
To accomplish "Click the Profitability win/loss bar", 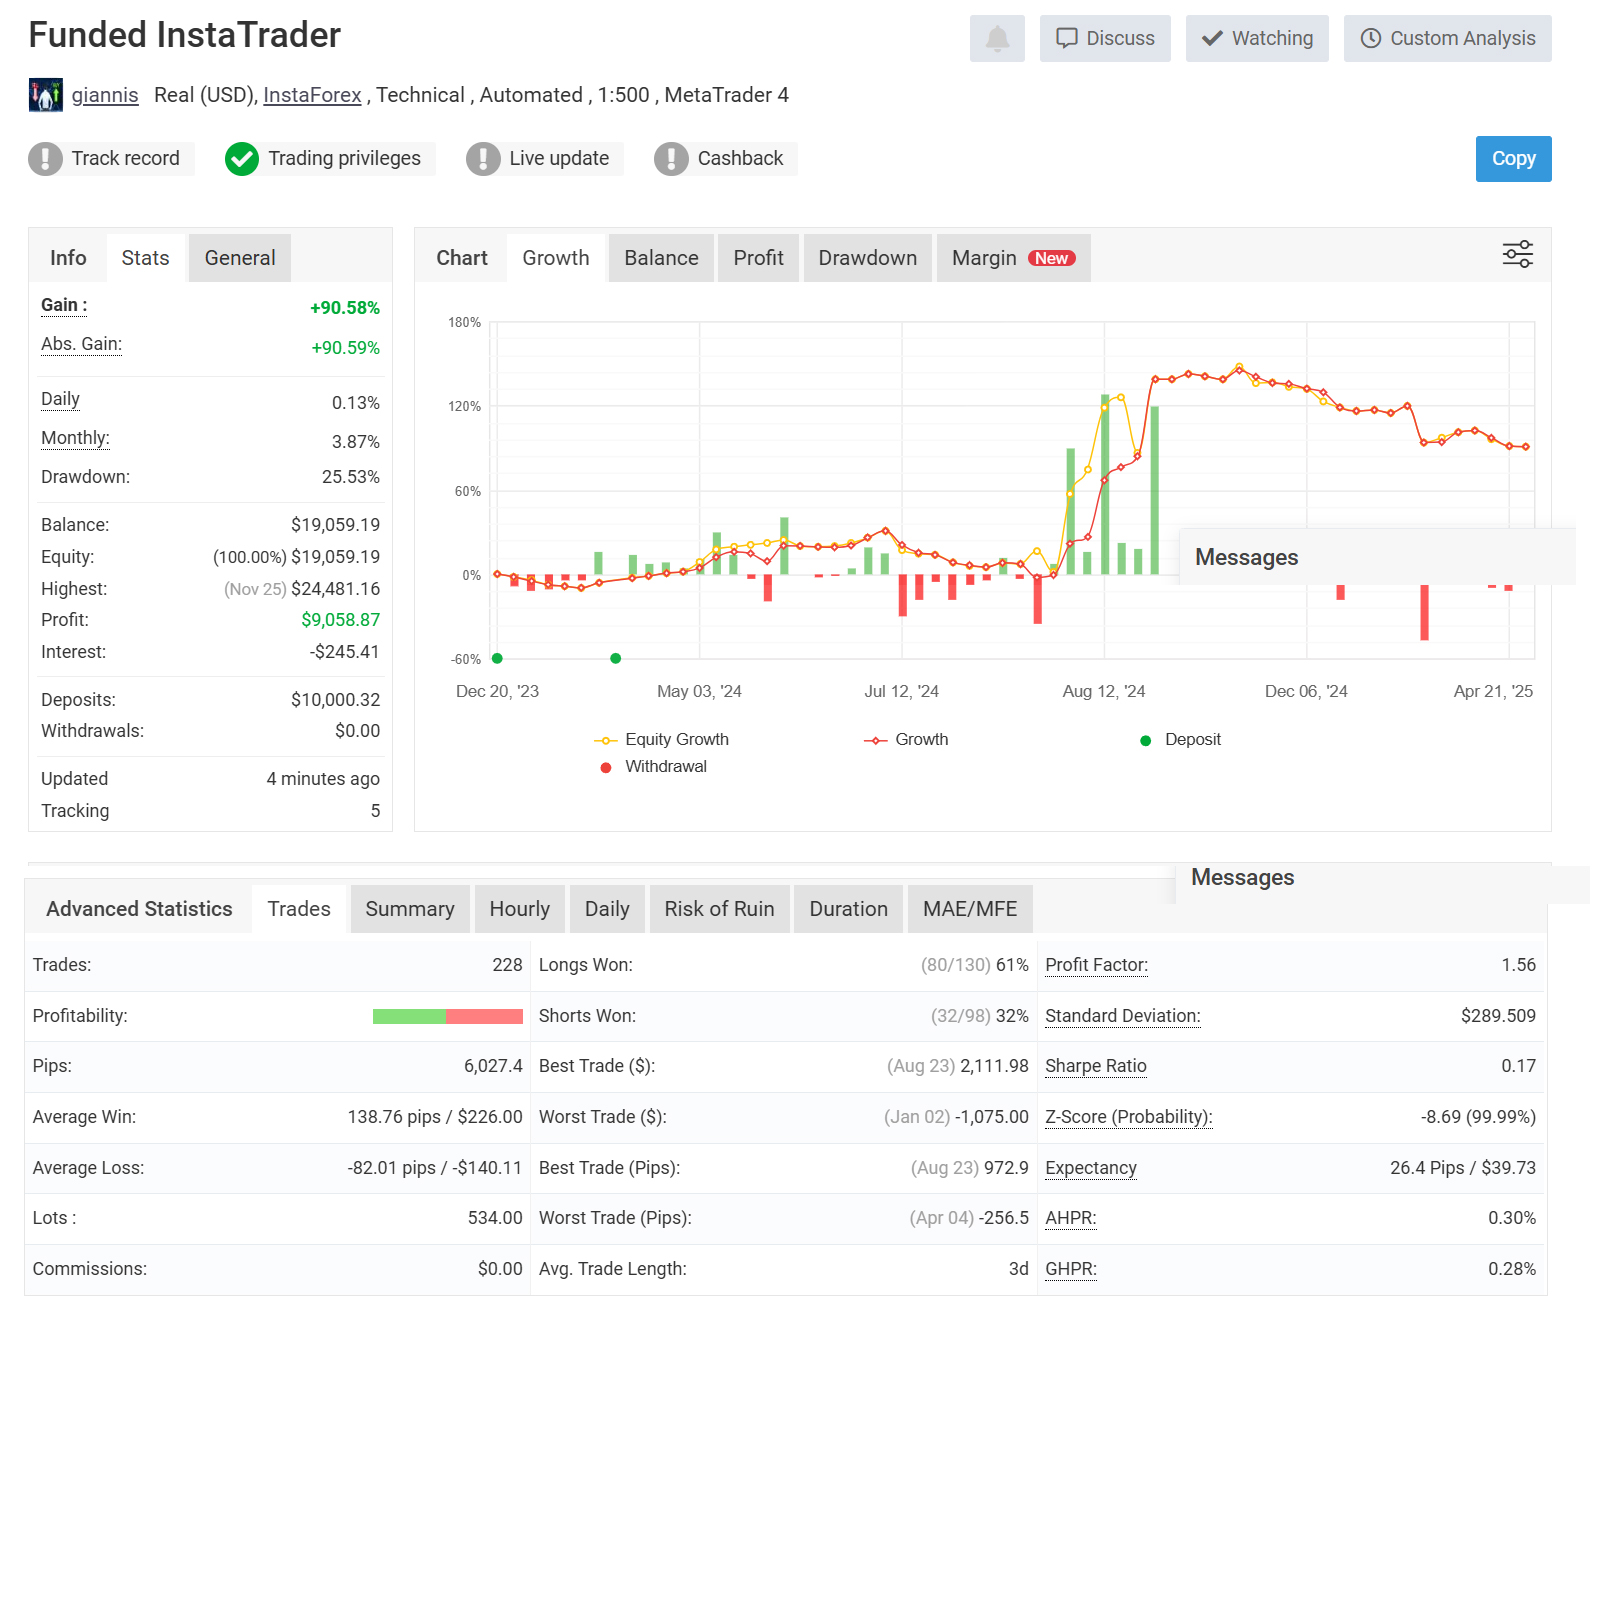I will coord(447,1016).
